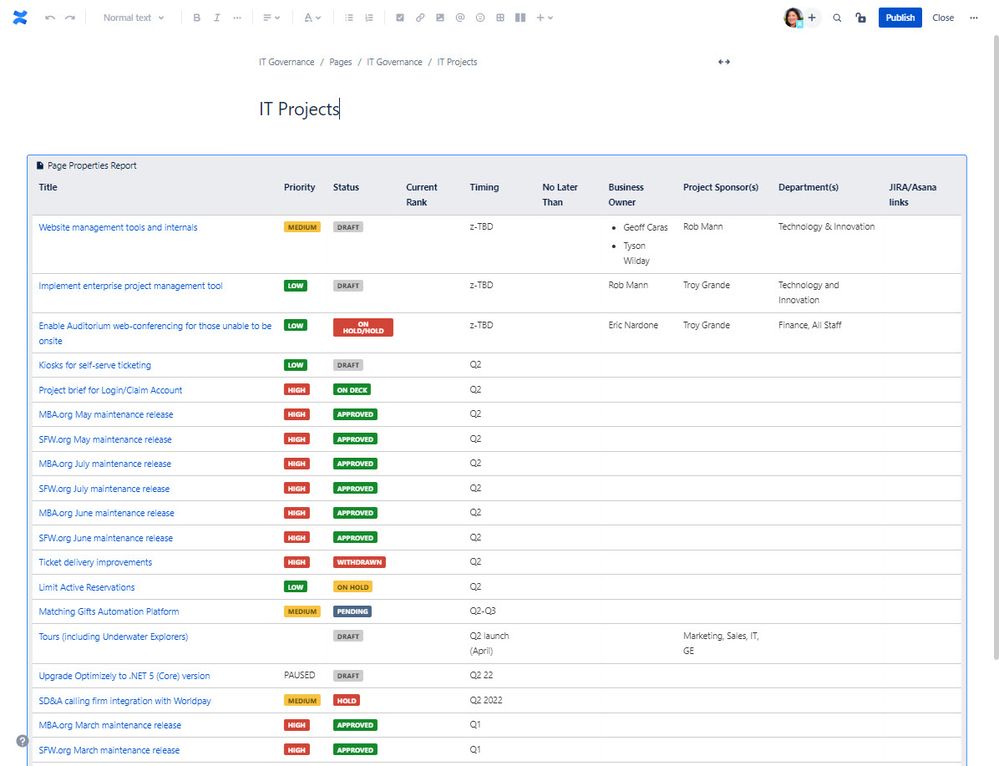
Task: Invite a collaborator with the plus icon
Action: coord(812,18)
